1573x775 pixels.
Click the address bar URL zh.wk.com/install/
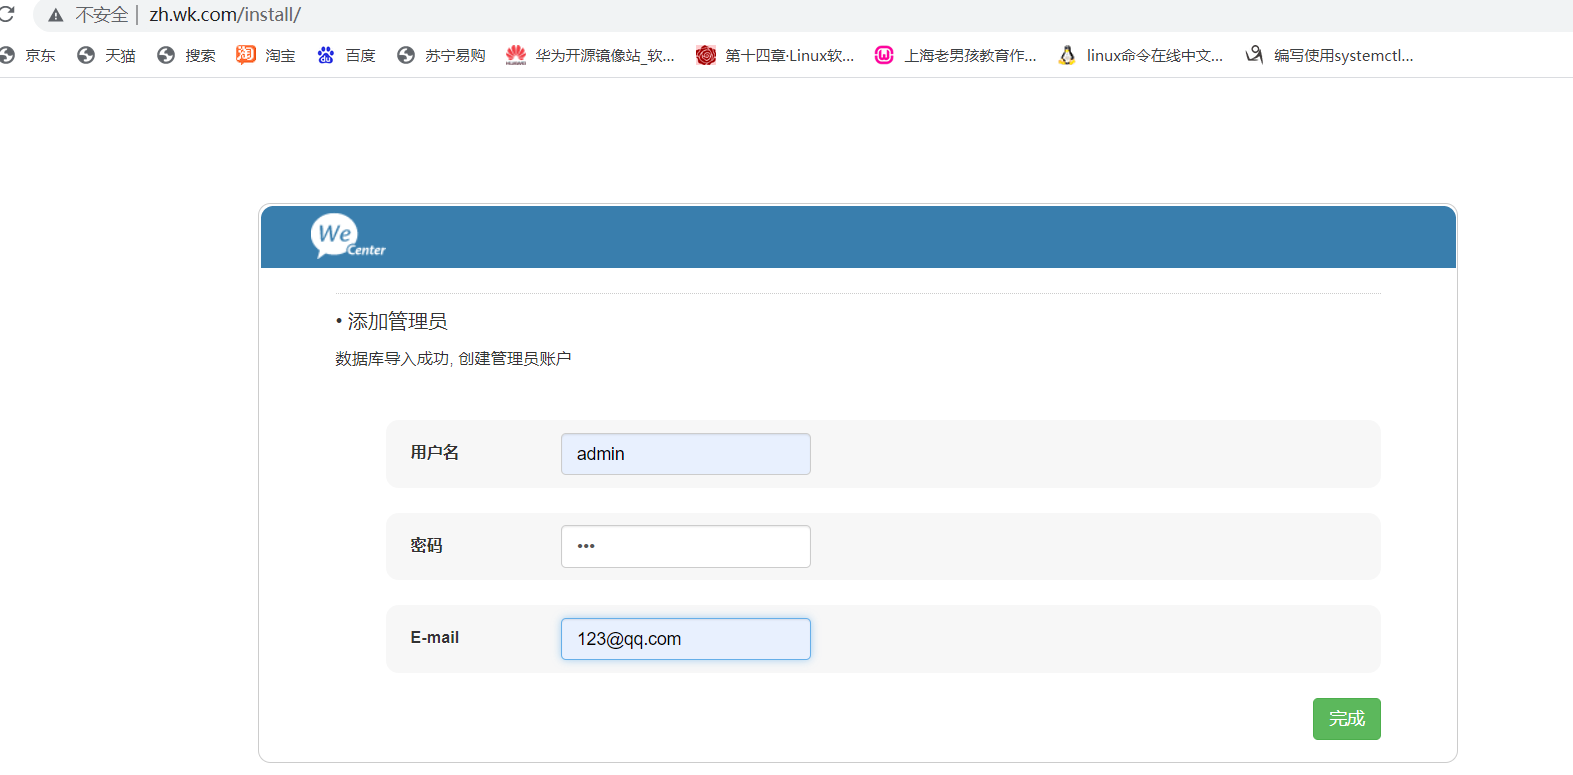coord(225,15)
